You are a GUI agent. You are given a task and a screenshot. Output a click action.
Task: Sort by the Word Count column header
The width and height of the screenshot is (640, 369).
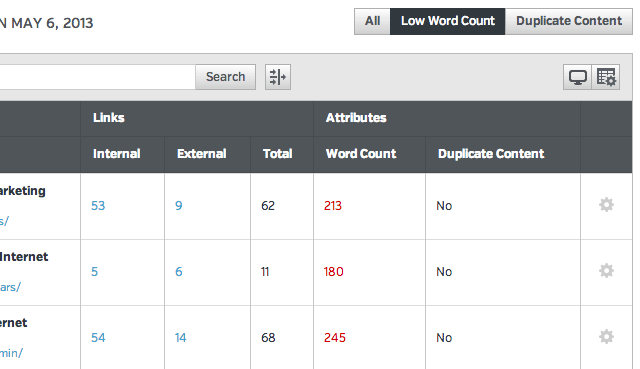[361, 154]
